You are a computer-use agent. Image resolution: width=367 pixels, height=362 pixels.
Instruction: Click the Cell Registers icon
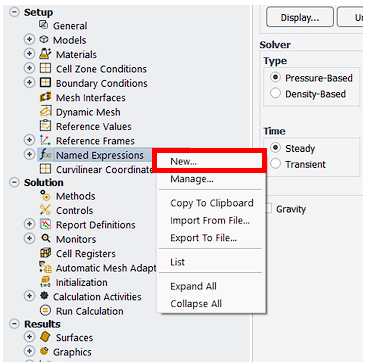45,253
